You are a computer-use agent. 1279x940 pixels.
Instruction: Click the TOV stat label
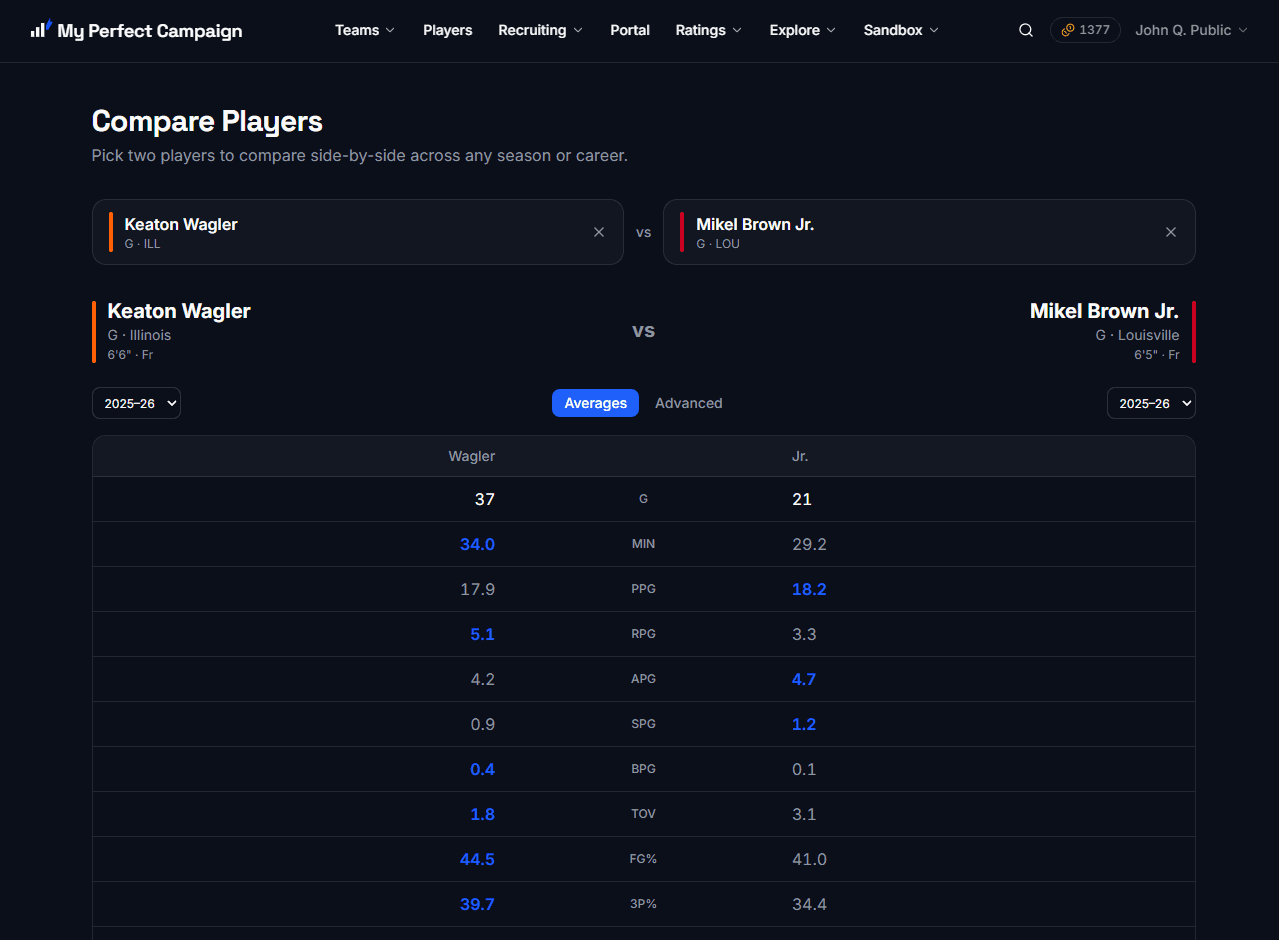644,814
